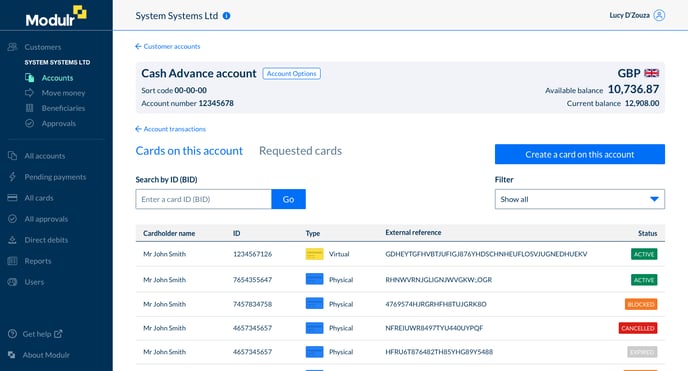688x371 pixels.
Task: Click ACTIVE status badge for card 1234567126
Action: (644, 254)
